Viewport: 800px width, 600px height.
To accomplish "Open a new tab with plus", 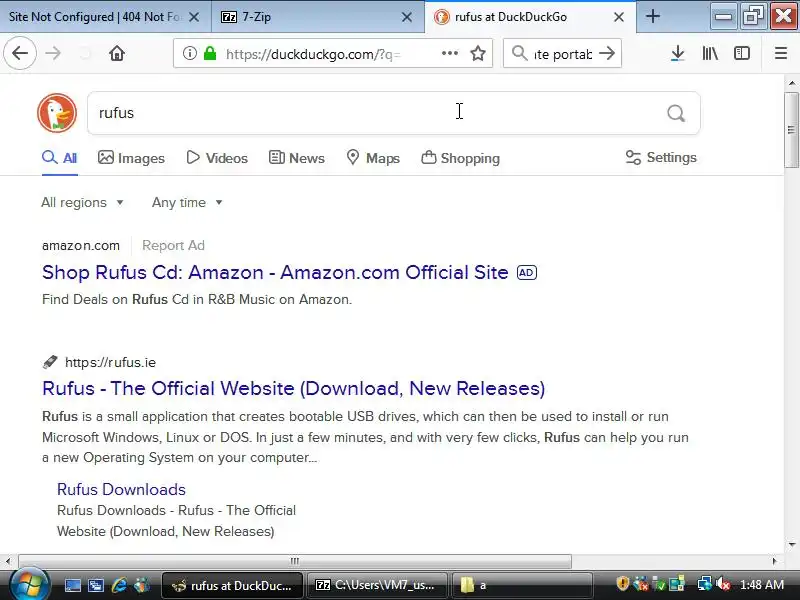I will (653, 16).
